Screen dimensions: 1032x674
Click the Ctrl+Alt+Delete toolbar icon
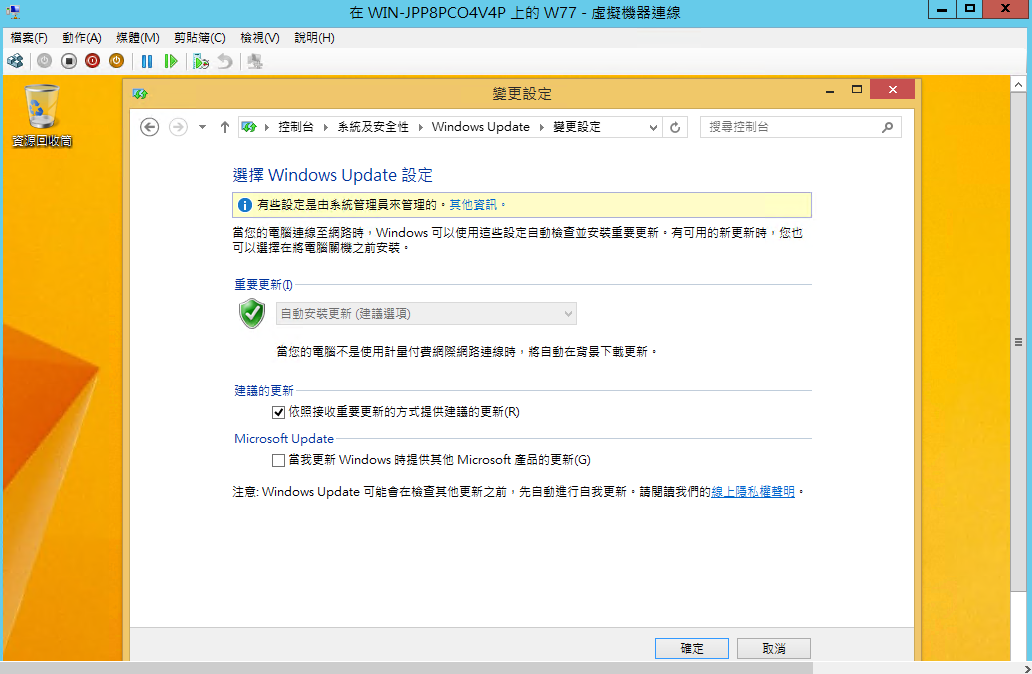(15, 61)
